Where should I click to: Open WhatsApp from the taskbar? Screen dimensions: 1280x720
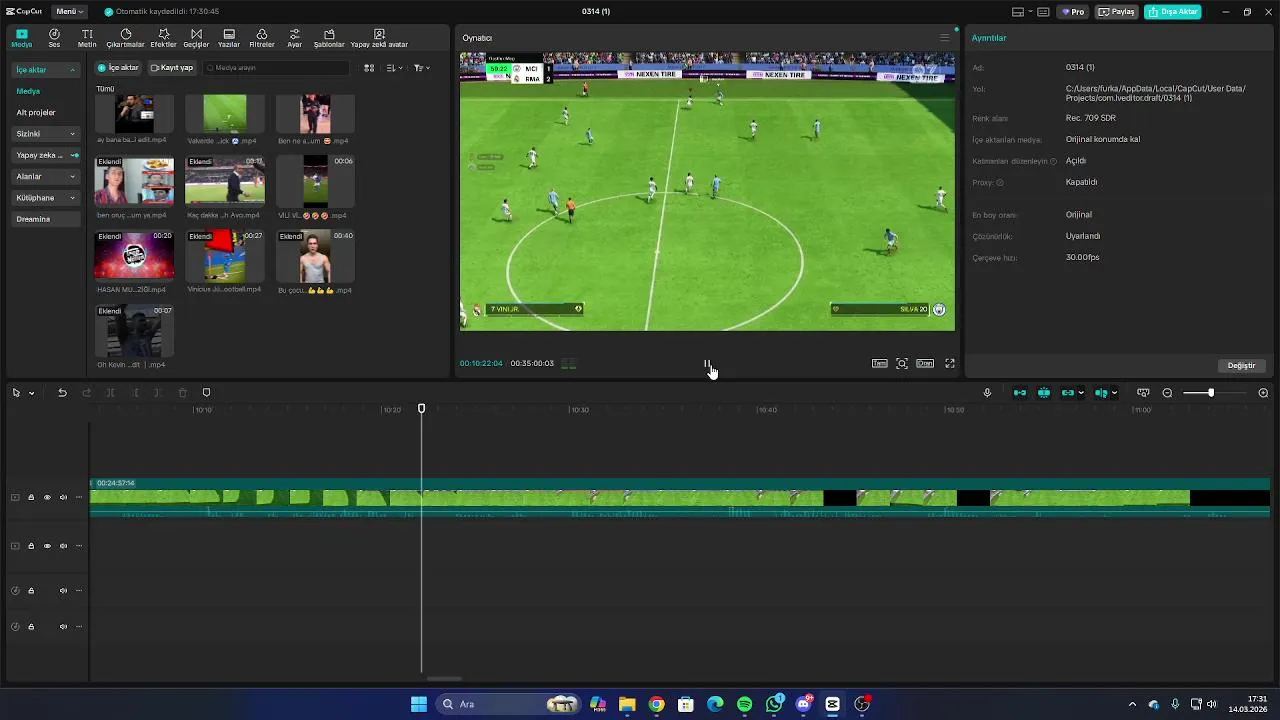774,704
